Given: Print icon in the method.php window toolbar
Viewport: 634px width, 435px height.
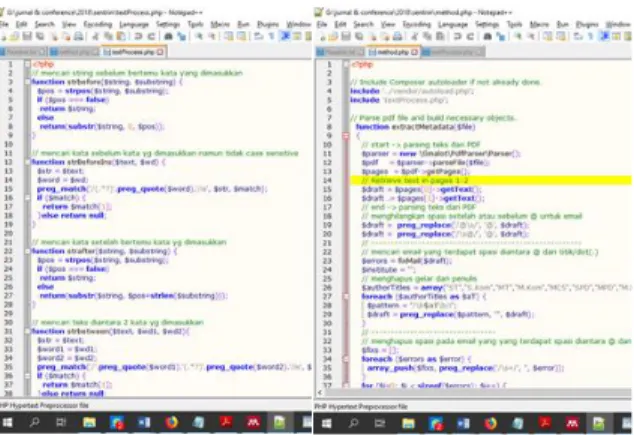Looking at the screenshot, I should coord(397,37).
